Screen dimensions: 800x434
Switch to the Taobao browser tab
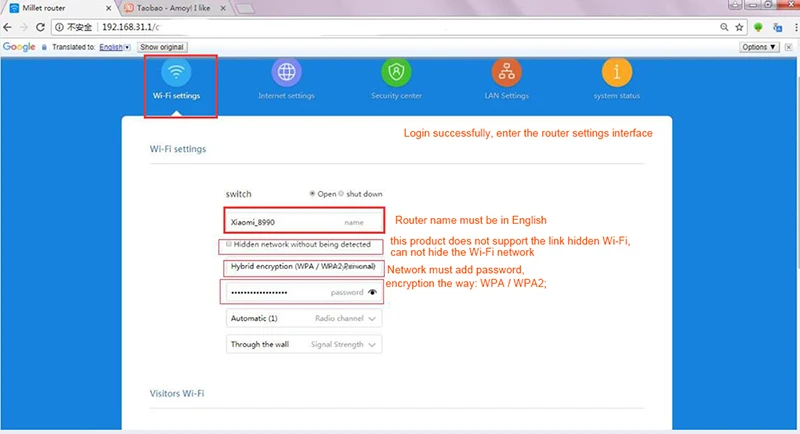coord(173,8)
